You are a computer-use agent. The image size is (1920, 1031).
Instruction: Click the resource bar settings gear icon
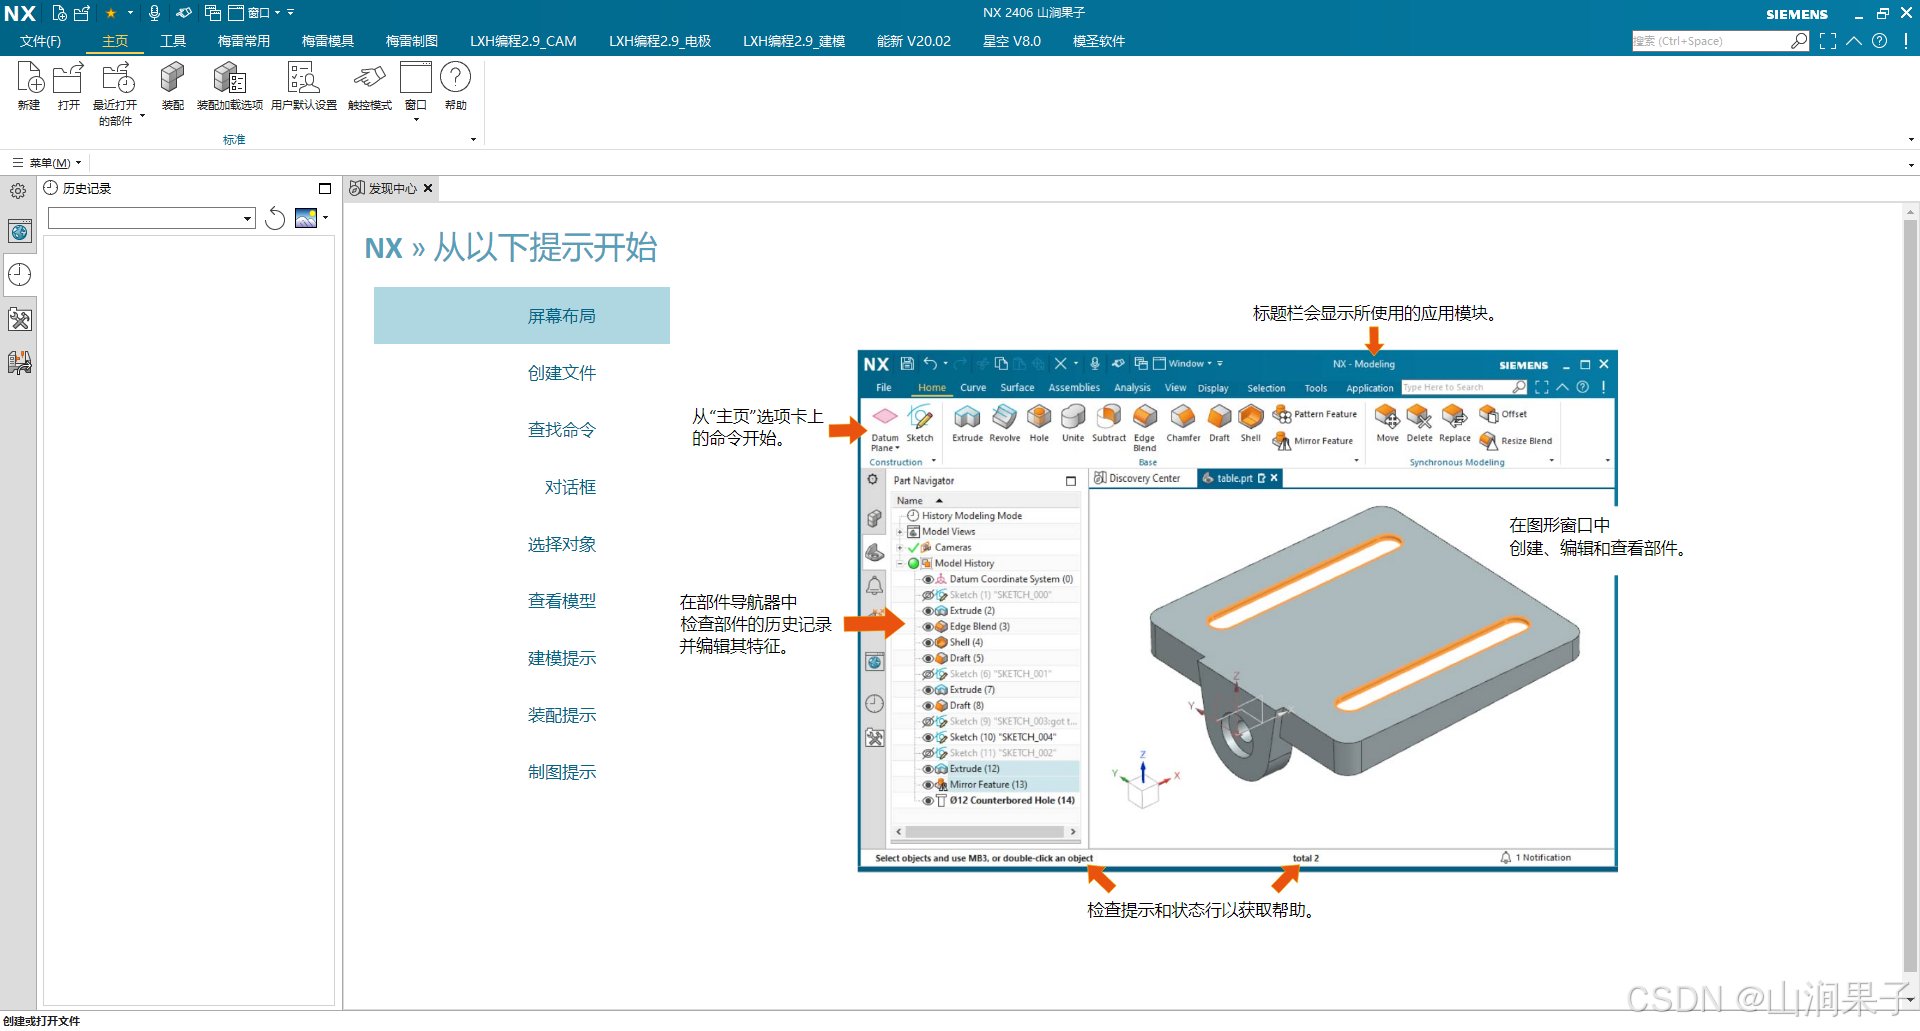point(18,190)
